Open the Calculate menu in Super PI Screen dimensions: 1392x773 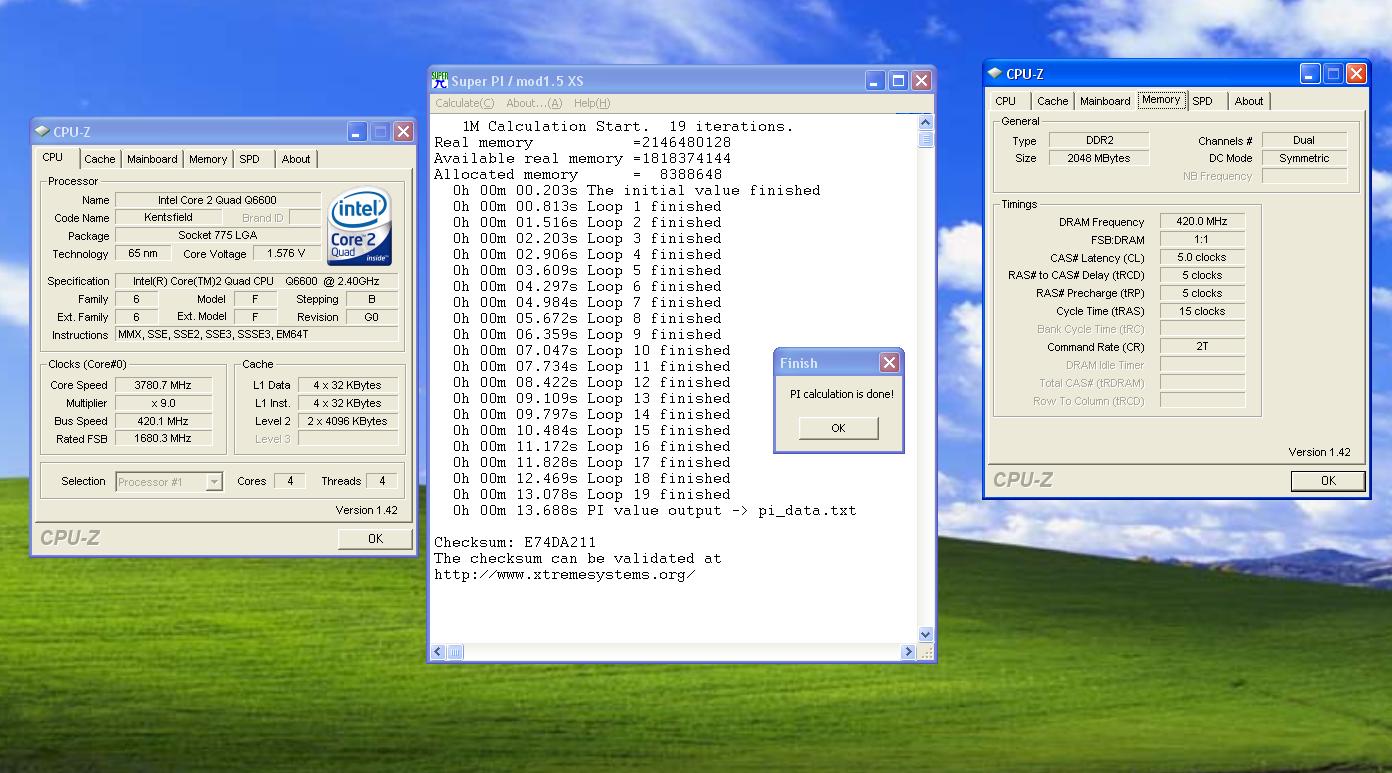(464, 103)
